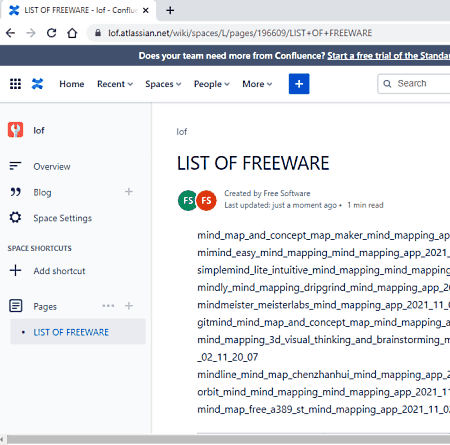Click into the Search field
This screenshot has width=450, height=445.
(x=414, y=84)
